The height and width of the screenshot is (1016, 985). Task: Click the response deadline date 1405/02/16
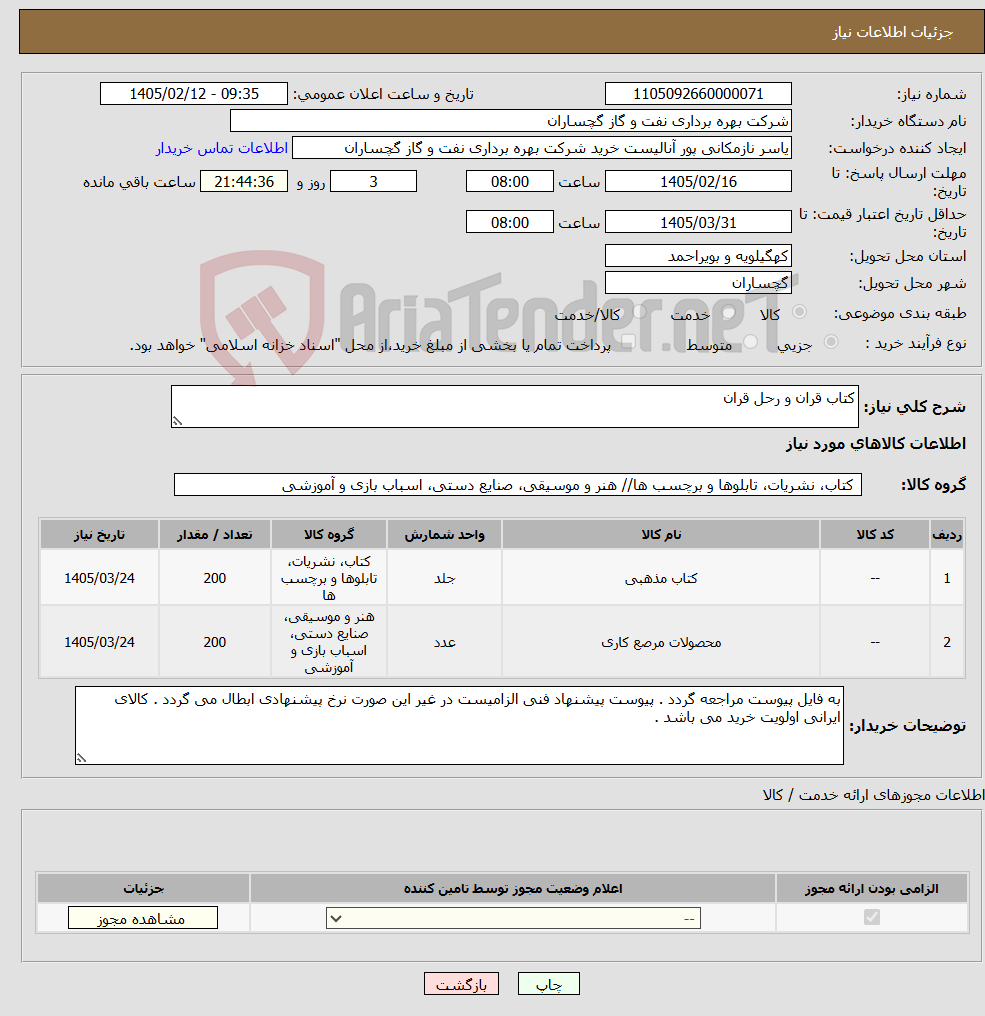coord(698,181)
